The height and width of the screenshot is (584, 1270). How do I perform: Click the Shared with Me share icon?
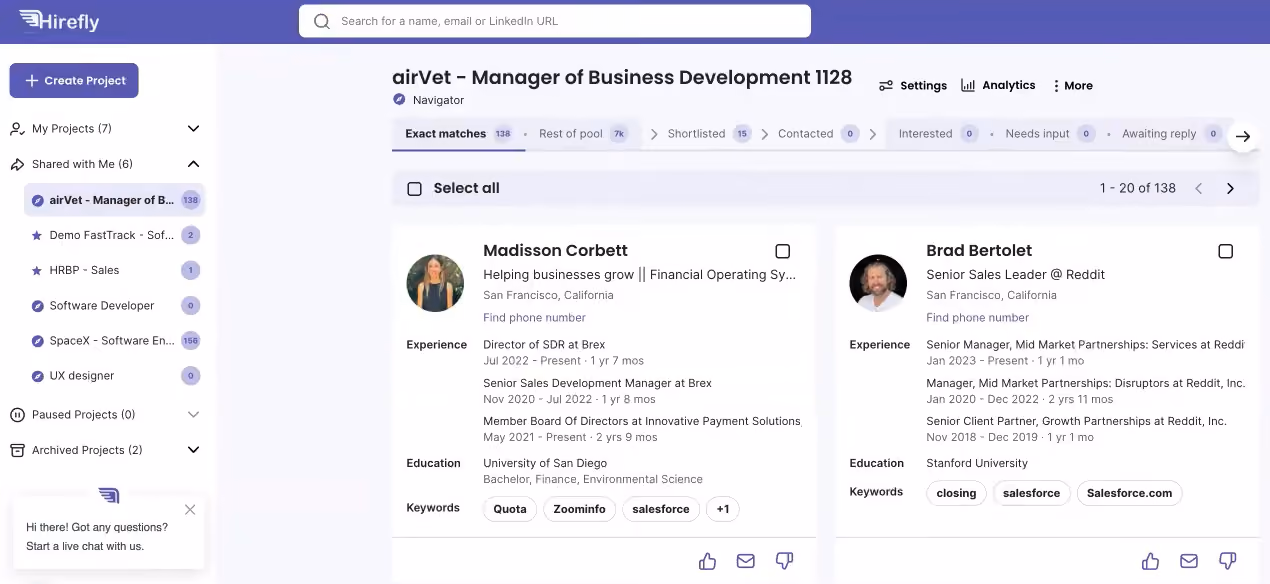(17, 164)
